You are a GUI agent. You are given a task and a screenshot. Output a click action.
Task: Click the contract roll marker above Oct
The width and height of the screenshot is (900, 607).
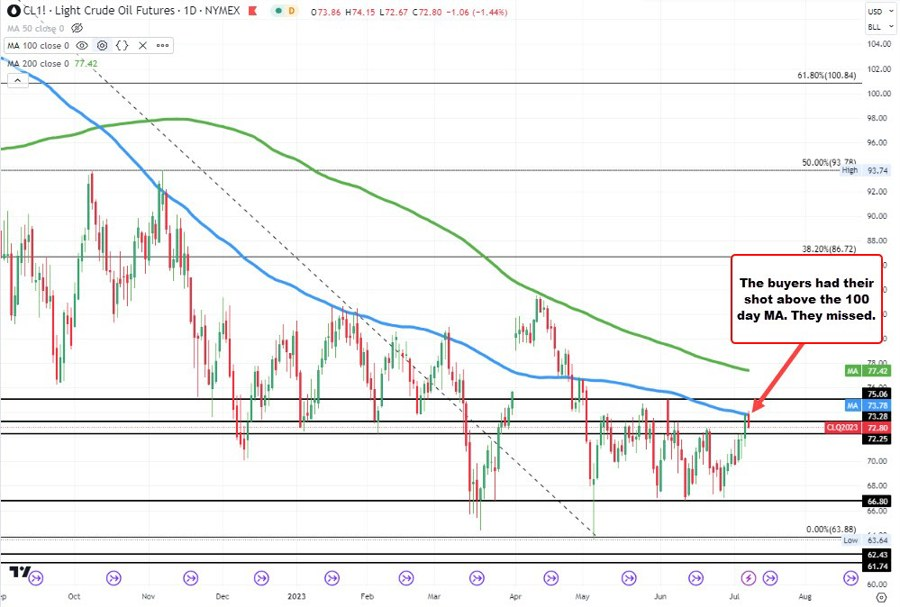point(112,577)
